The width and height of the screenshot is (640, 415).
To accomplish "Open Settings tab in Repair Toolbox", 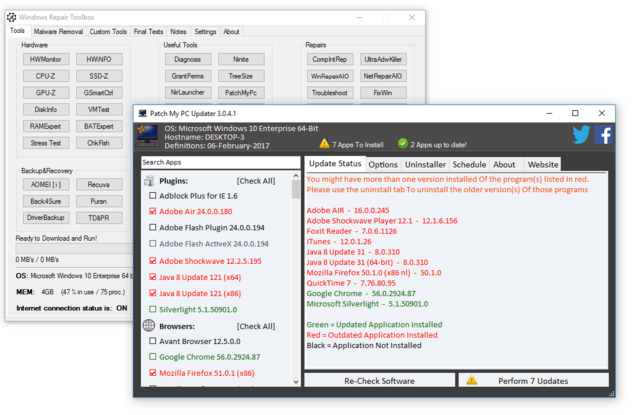I will [x=205, y=31].
